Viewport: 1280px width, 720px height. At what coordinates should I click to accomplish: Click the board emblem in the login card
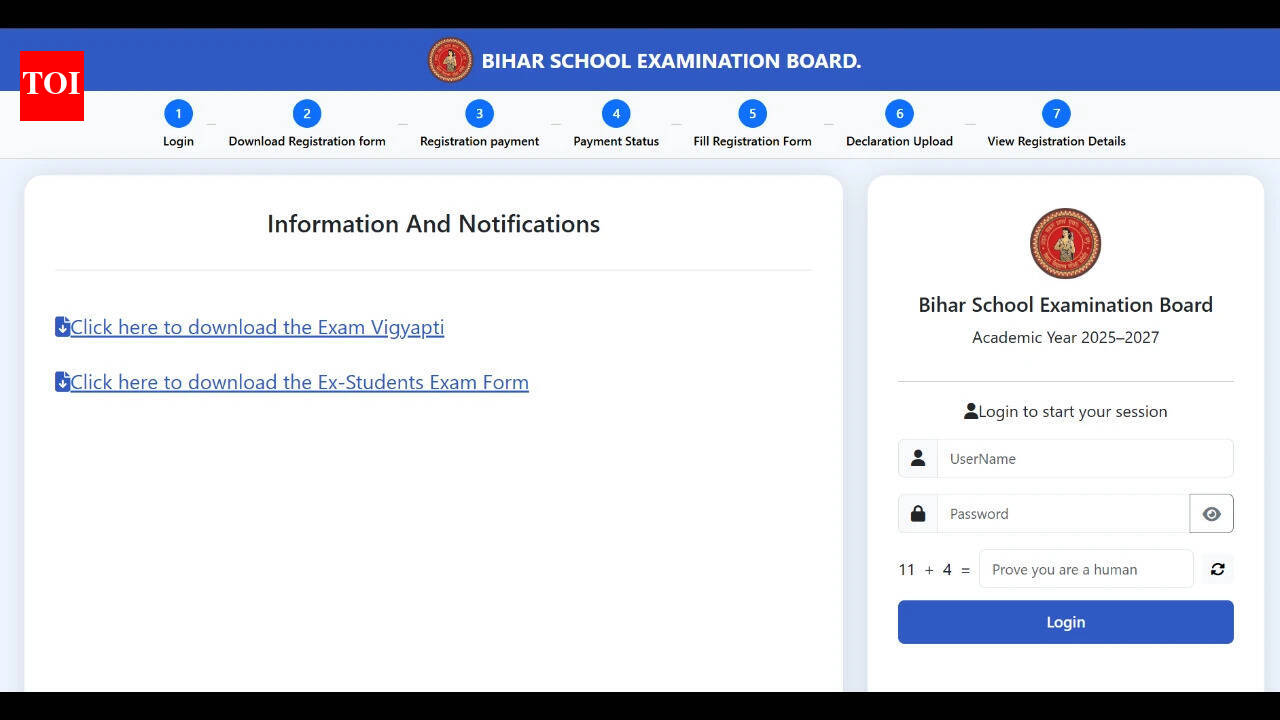tap(1065, 243)
